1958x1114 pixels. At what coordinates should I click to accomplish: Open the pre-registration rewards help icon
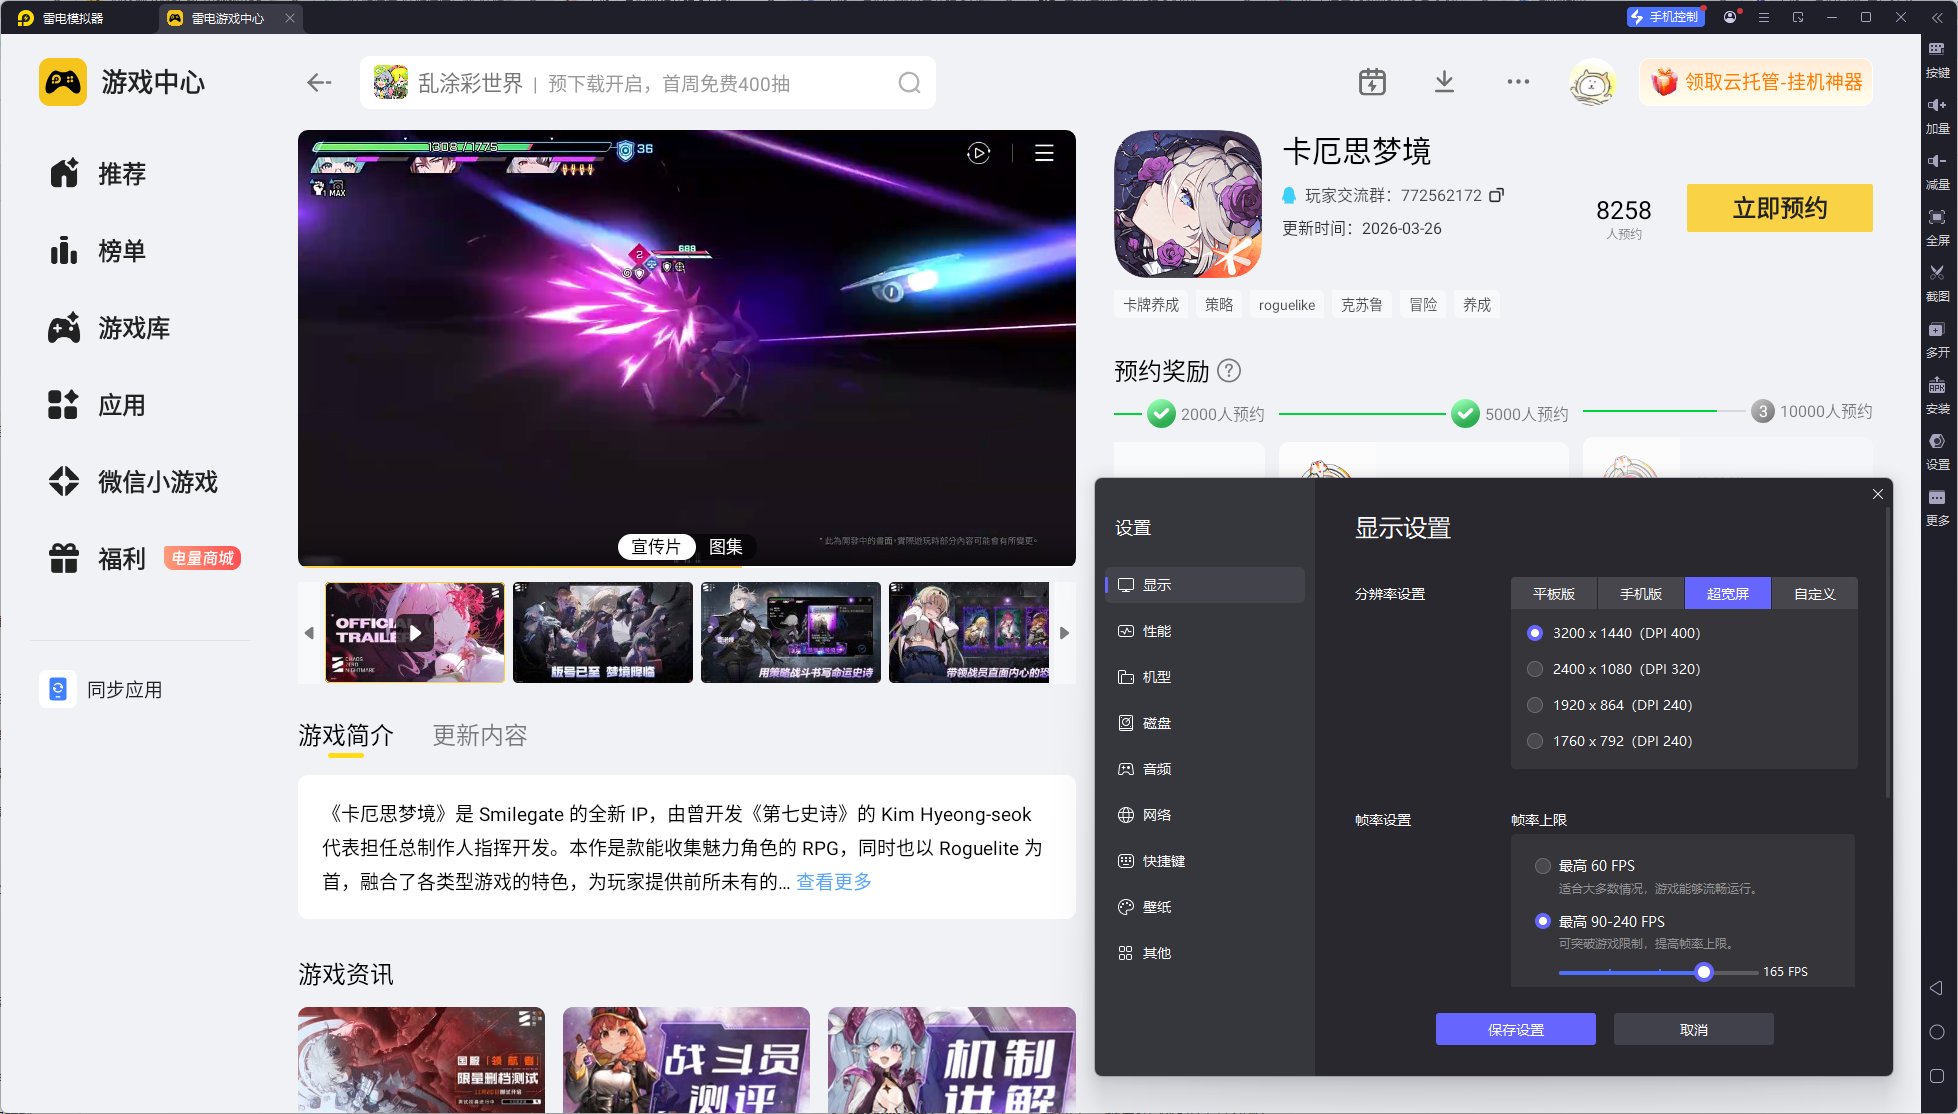[x=1229, y=371]
